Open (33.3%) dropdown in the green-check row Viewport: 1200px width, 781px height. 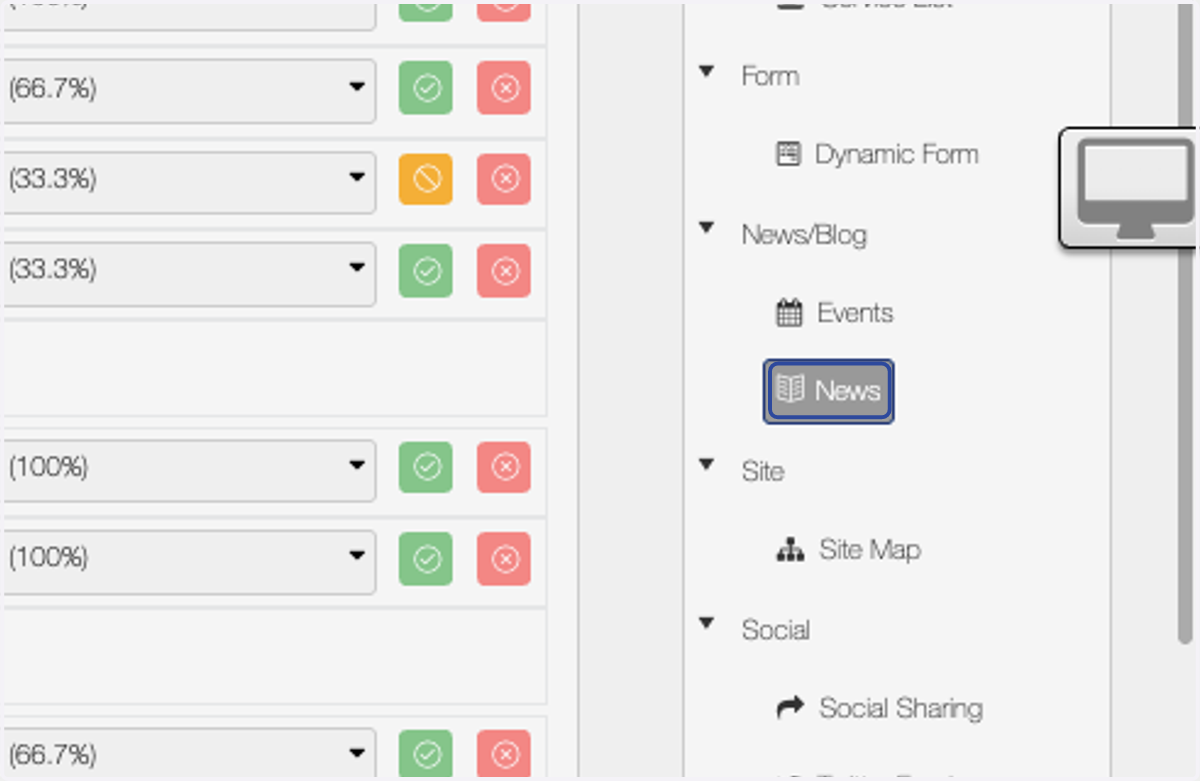click(x=188, y=272)
